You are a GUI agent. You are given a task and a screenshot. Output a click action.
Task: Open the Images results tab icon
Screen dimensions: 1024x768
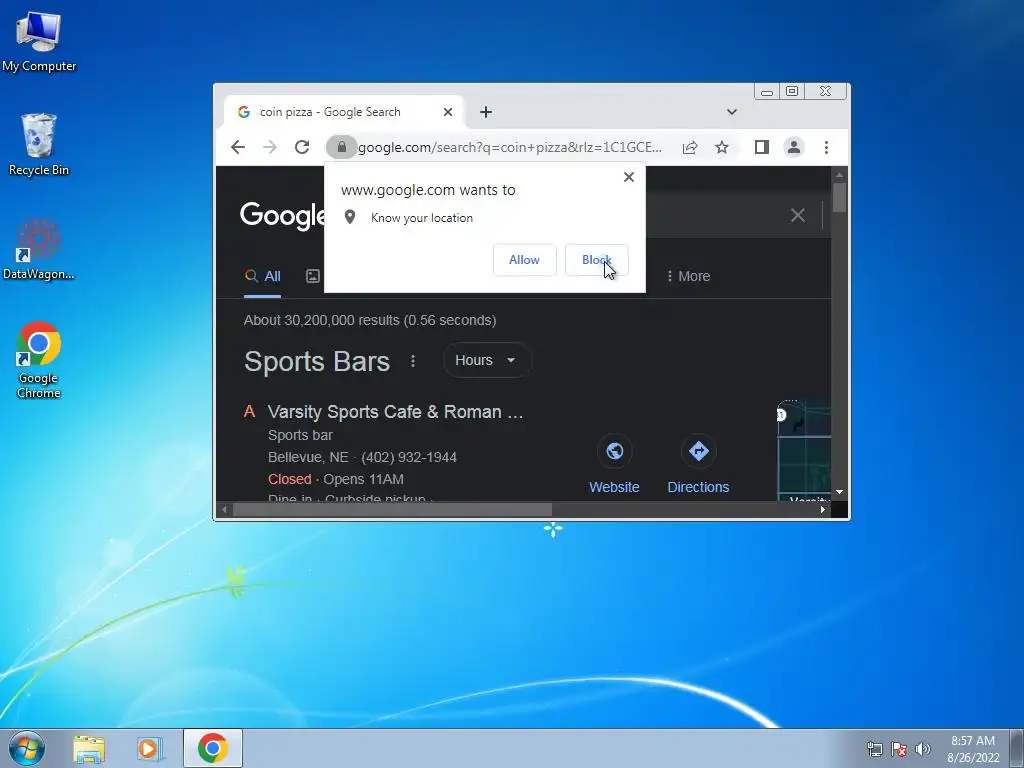tap(313, 276)
